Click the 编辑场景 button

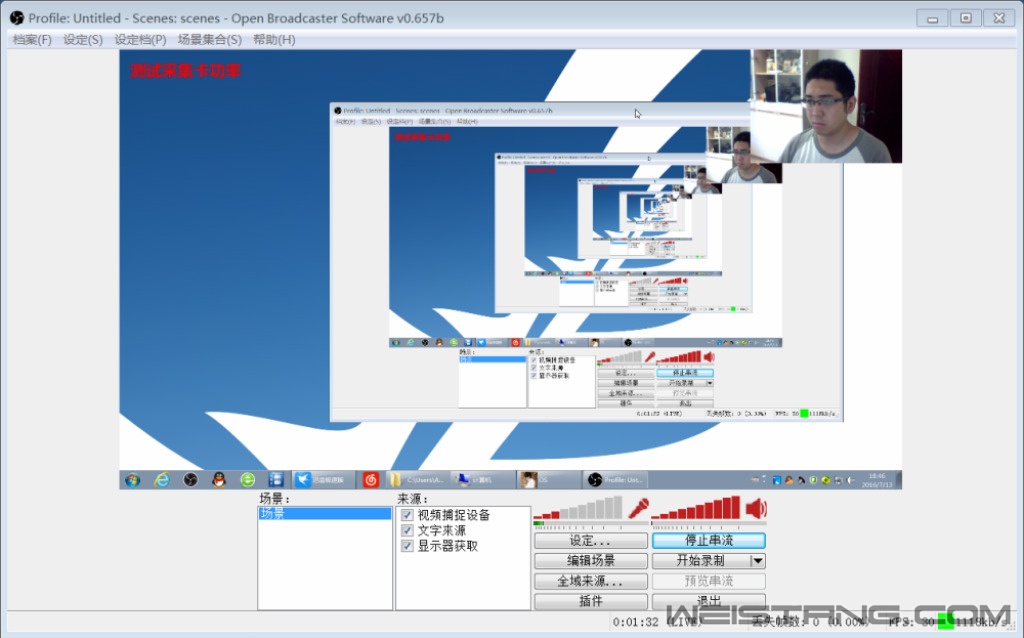[591, 561]
